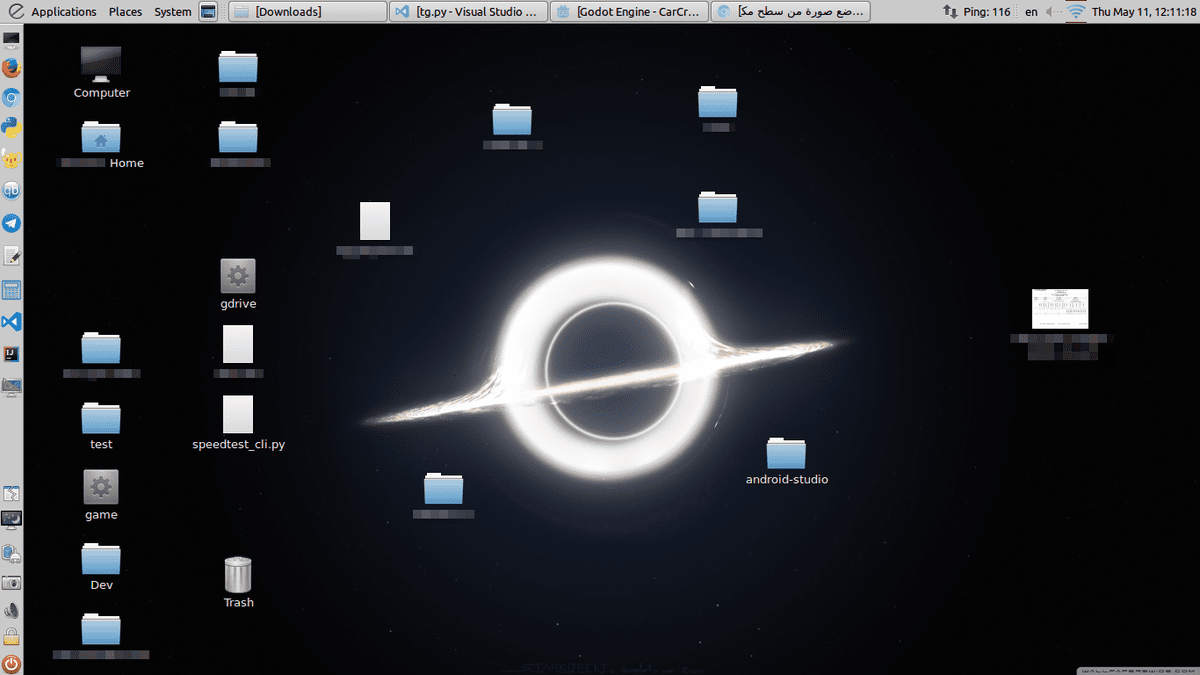Screen dimensions: 1200x675
Task: Launch qBittorrent from the dock
Action: coord(11,191)
